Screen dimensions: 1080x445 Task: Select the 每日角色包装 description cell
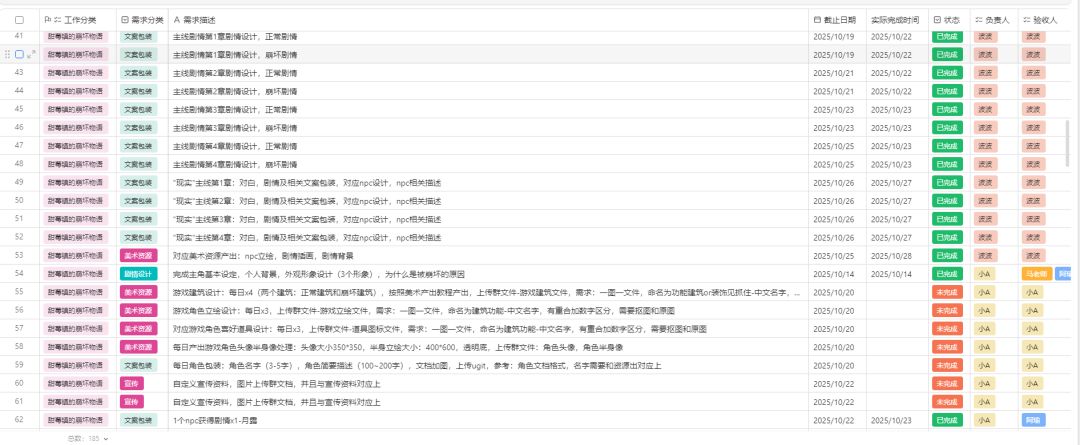click(488, 366)
